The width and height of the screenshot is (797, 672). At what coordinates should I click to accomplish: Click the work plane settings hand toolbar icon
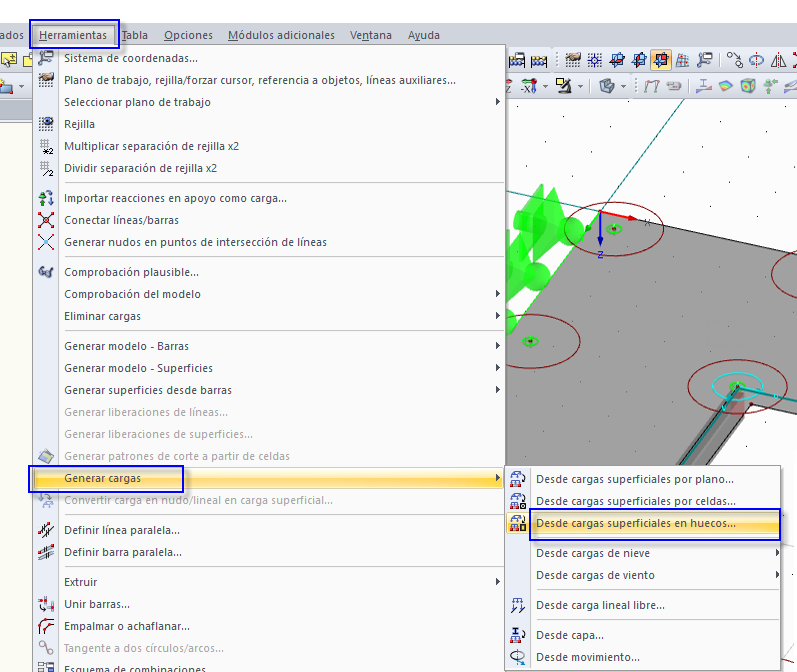point(573,60)
